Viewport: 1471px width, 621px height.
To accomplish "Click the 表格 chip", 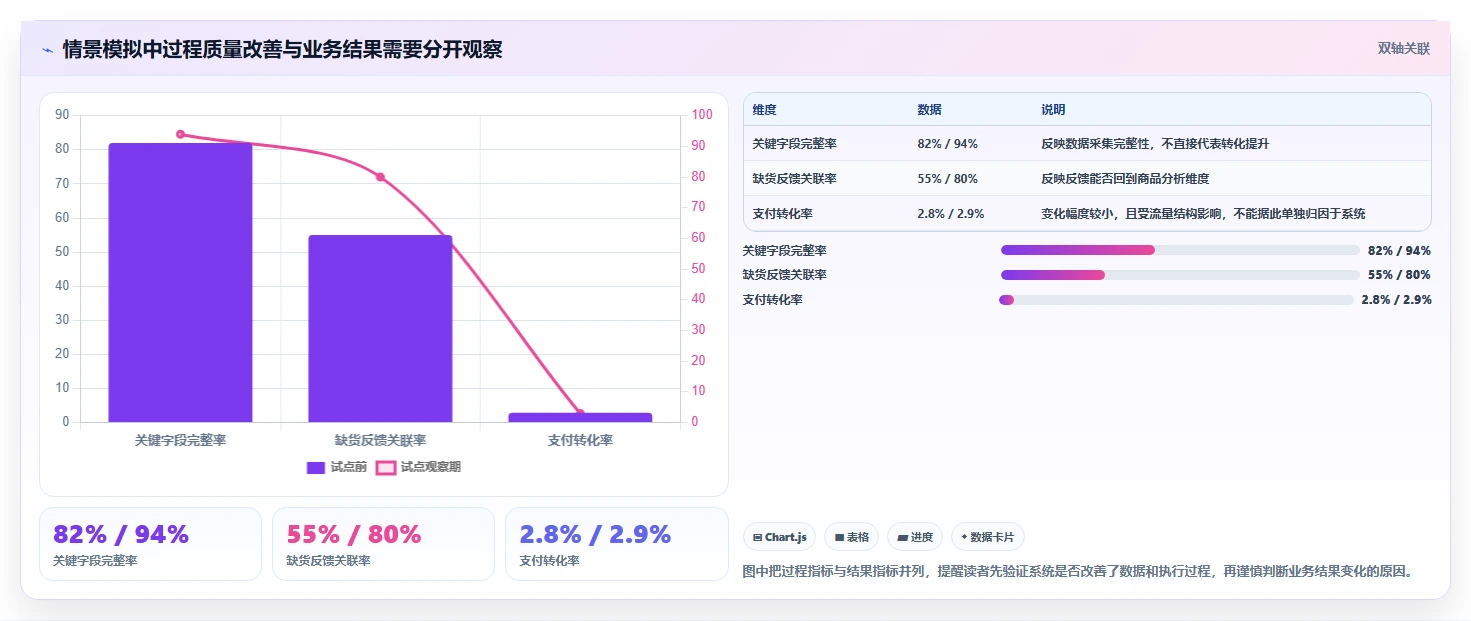I will click(852, 537).
